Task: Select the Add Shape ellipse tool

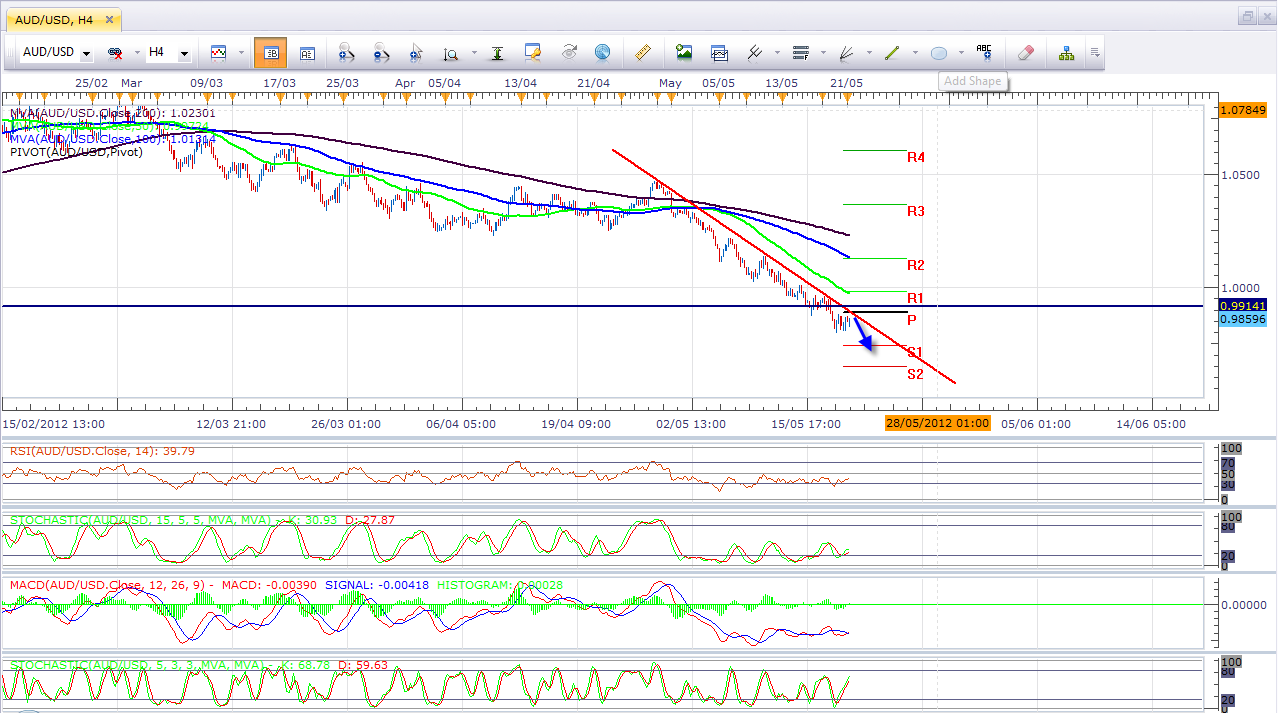Action: coord(939,53)
